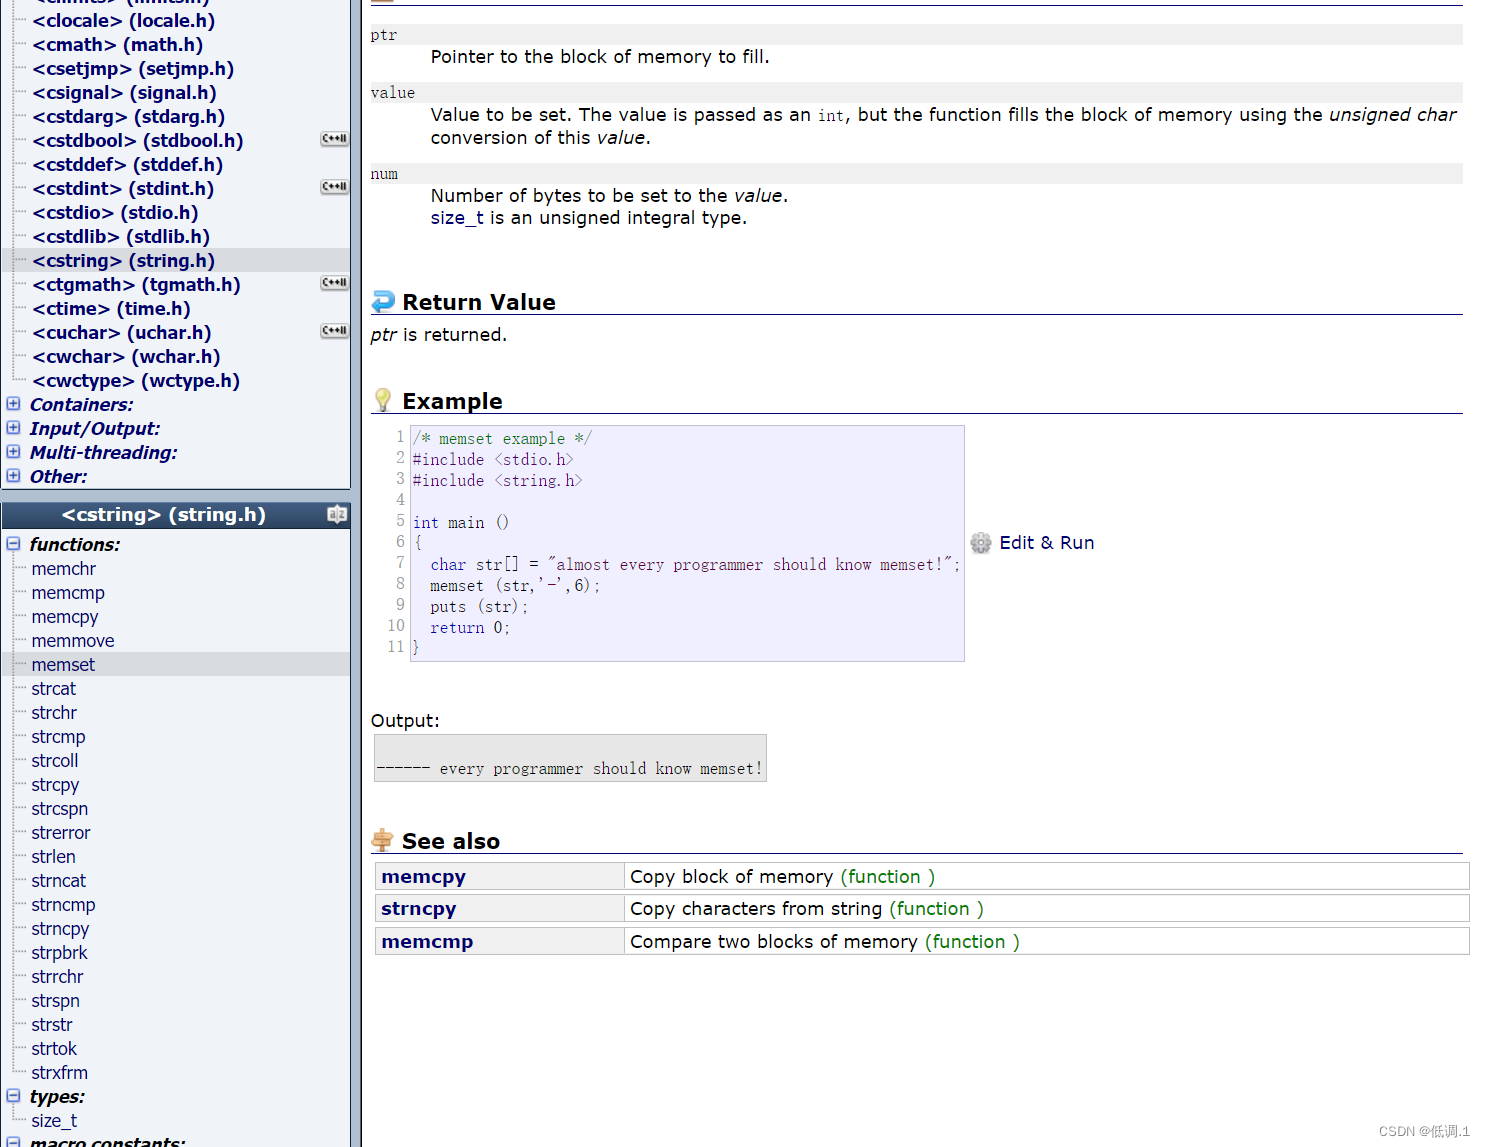1485x1147 pixels.
Task: Click the cstring panel header title
Action: [x=164, y=515]
